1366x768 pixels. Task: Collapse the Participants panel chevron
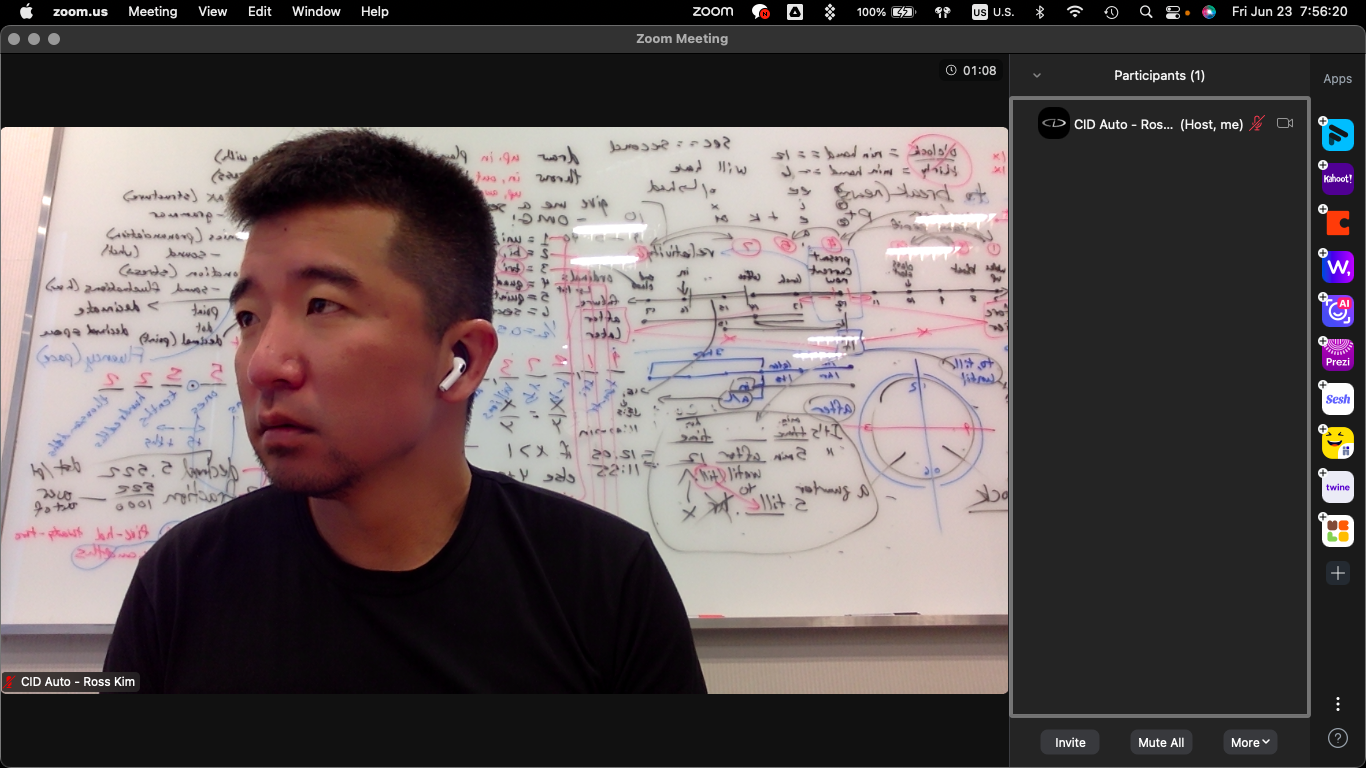click(x=1037, y=76)
